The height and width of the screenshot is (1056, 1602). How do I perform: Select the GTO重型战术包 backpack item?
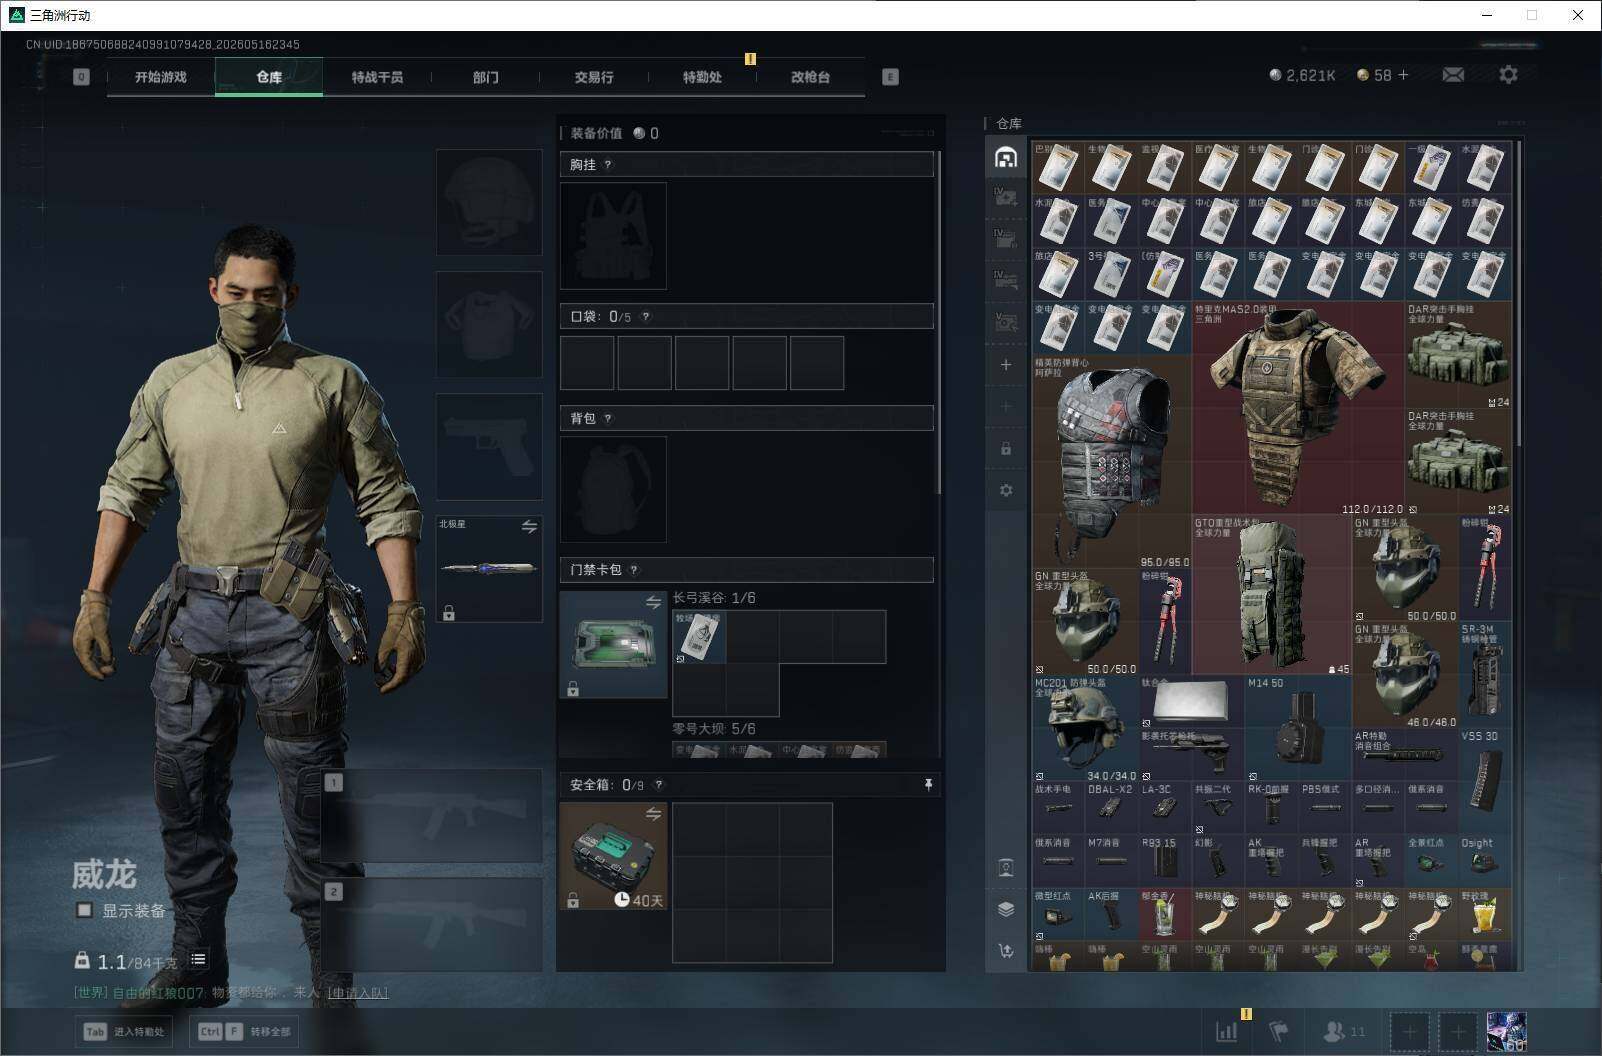coord(1271,595)
